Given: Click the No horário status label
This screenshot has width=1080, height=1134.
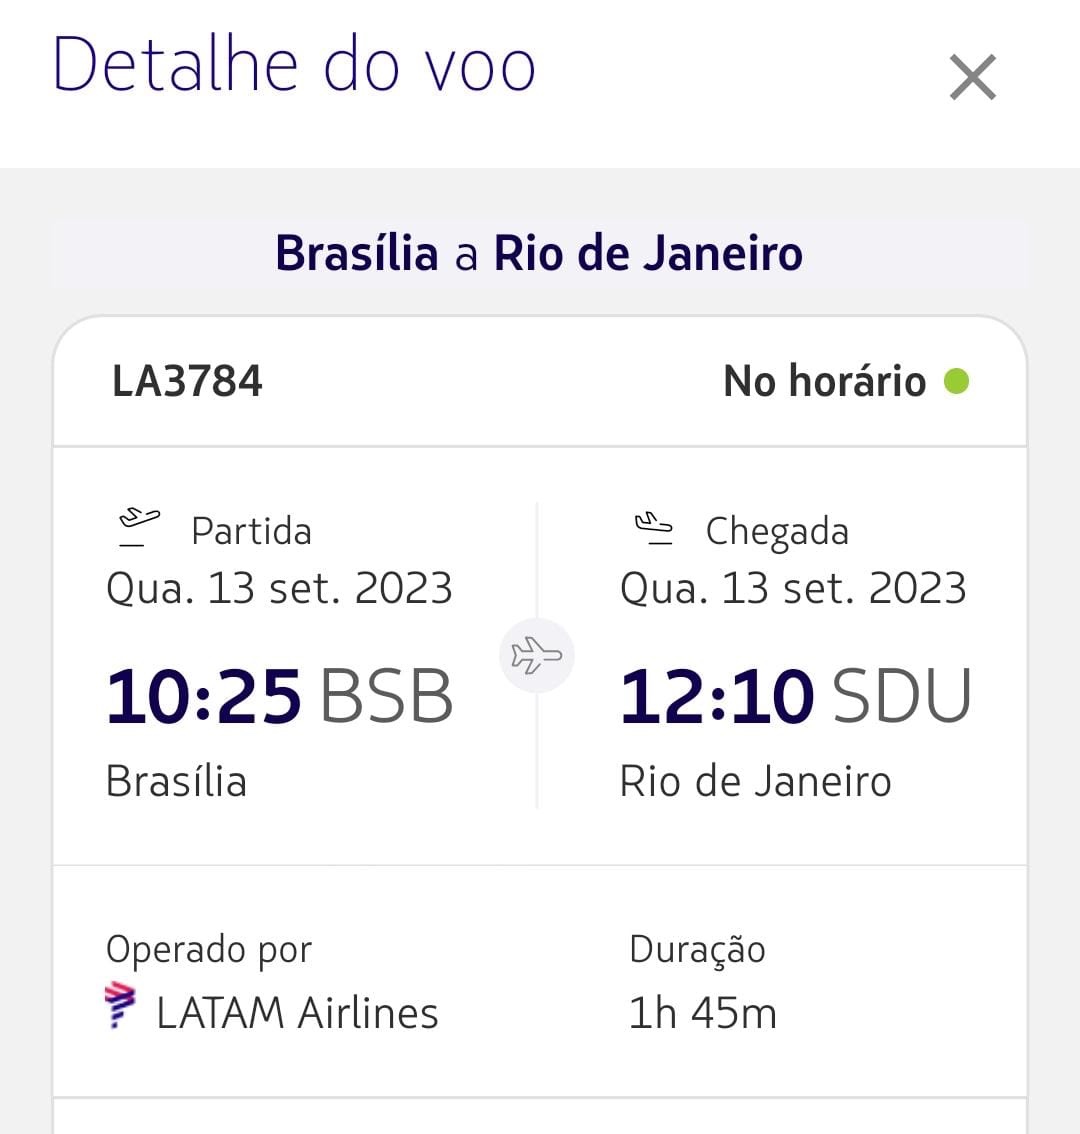Looking at the screenshot, I should pos(824,381).
